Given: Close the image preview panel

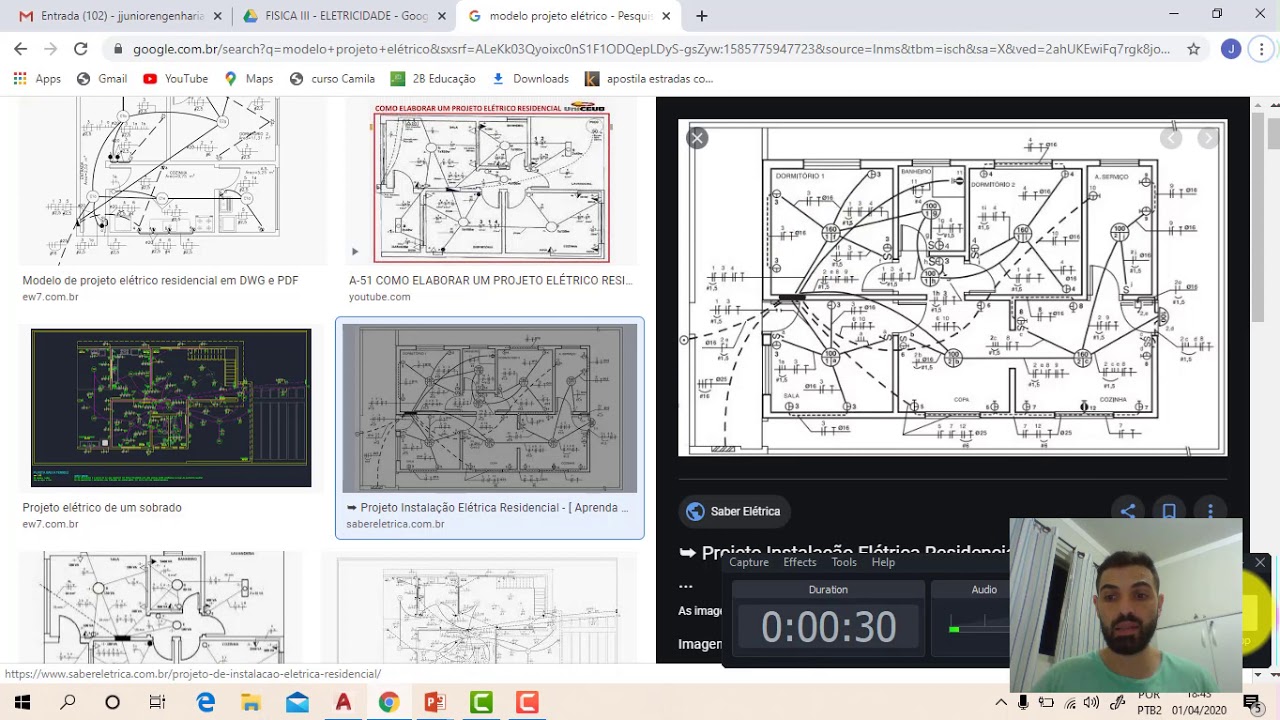Looking at the screenshot, I should (697, 138).
